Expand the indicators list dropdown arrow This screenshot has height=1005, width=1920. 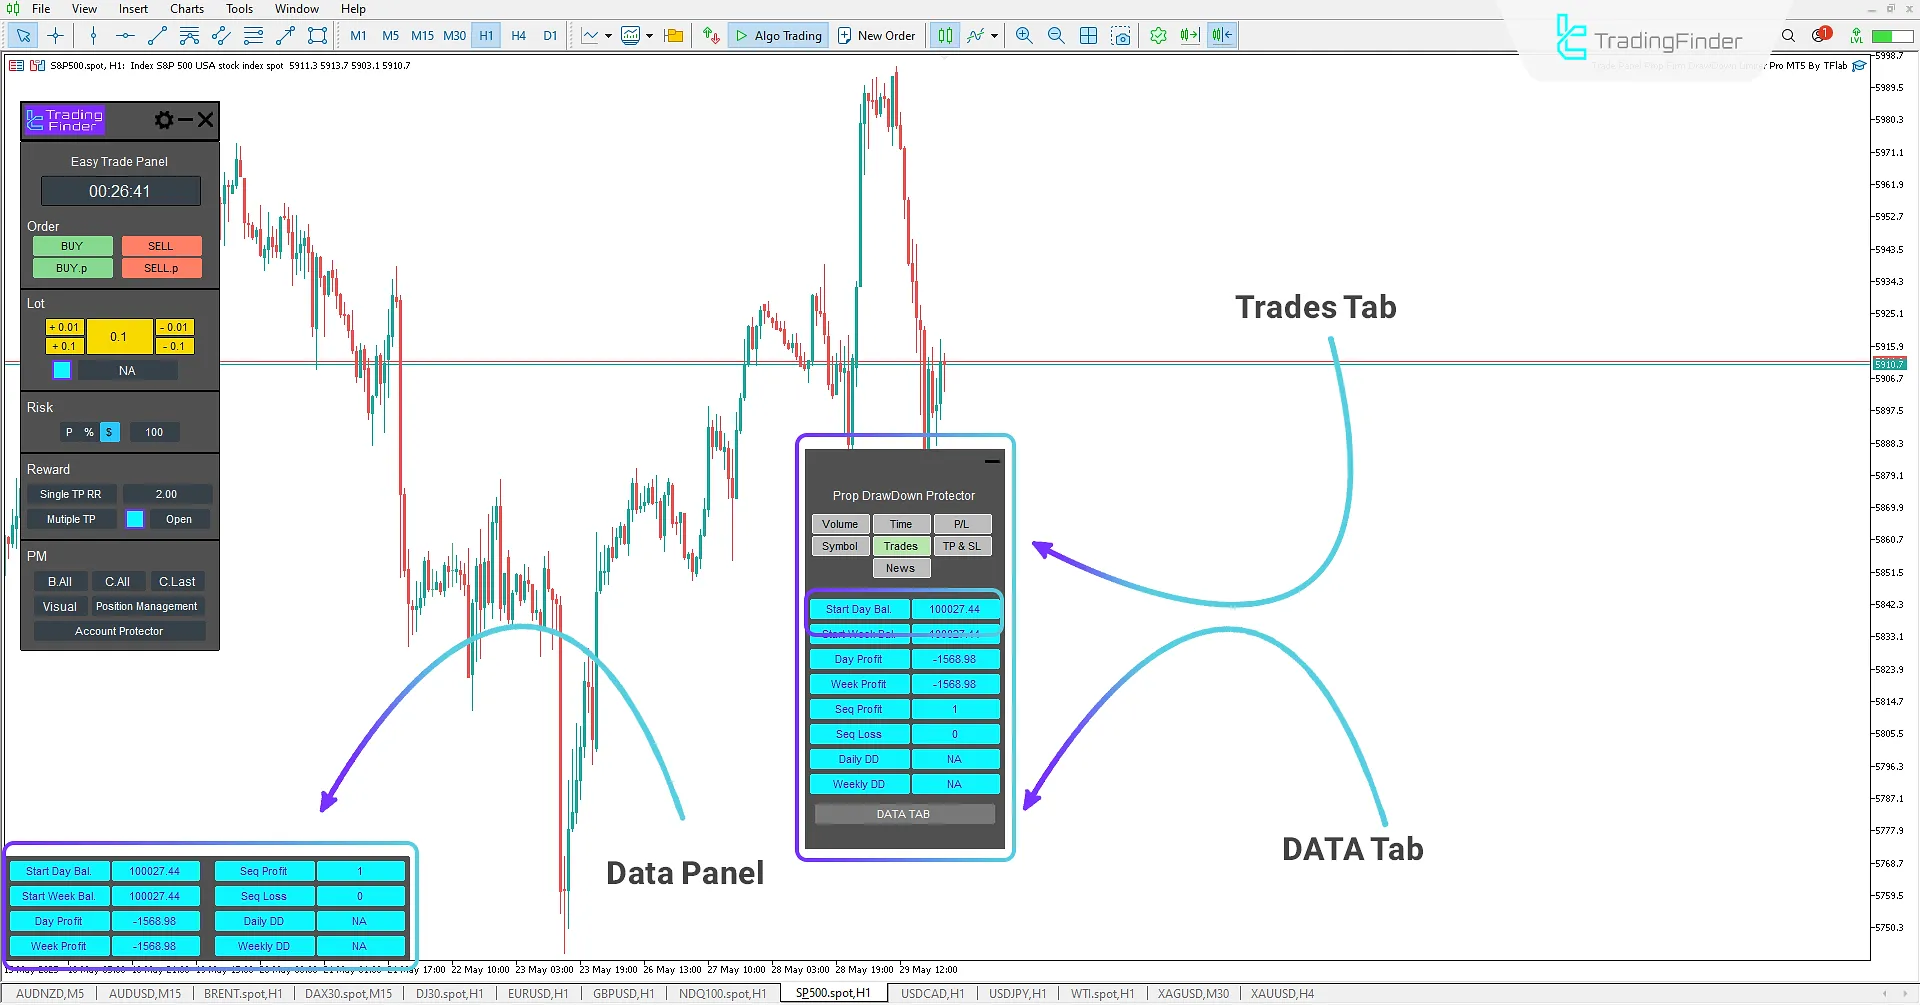994,36
